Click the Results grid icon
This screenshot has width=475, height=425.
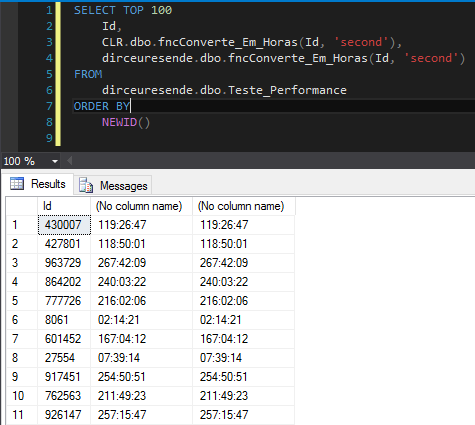click(17, 184)
